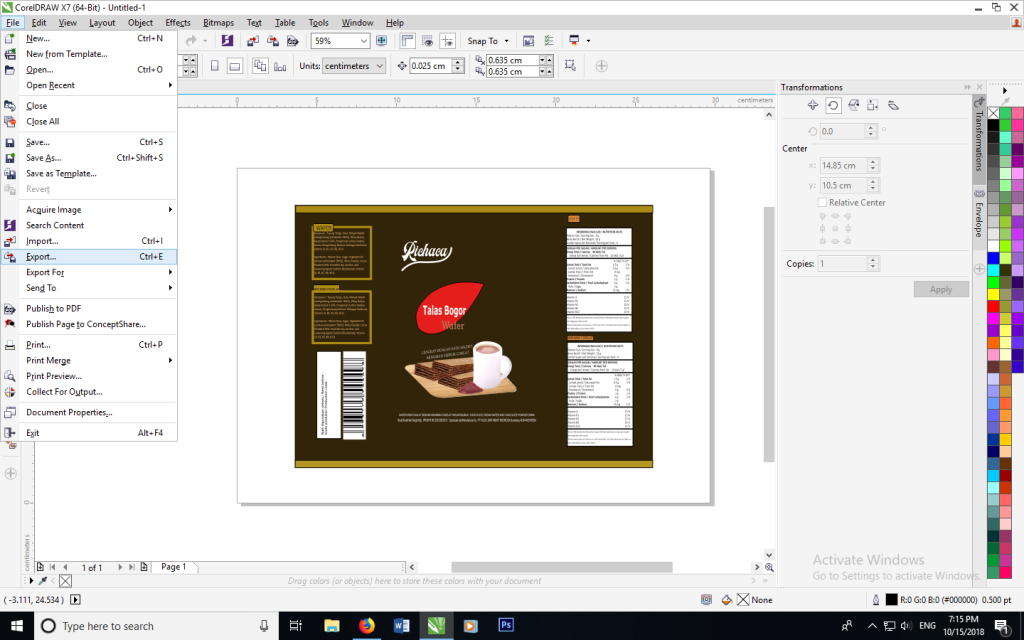Click the Treat as filled icon
1024x640 pixels.
pos(570,65)
